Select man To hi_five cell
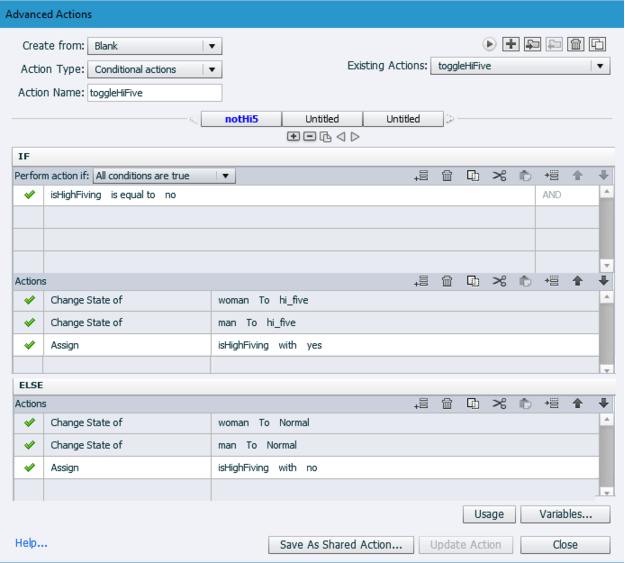This screenshot has width=625, height=563. coord(405,323)
